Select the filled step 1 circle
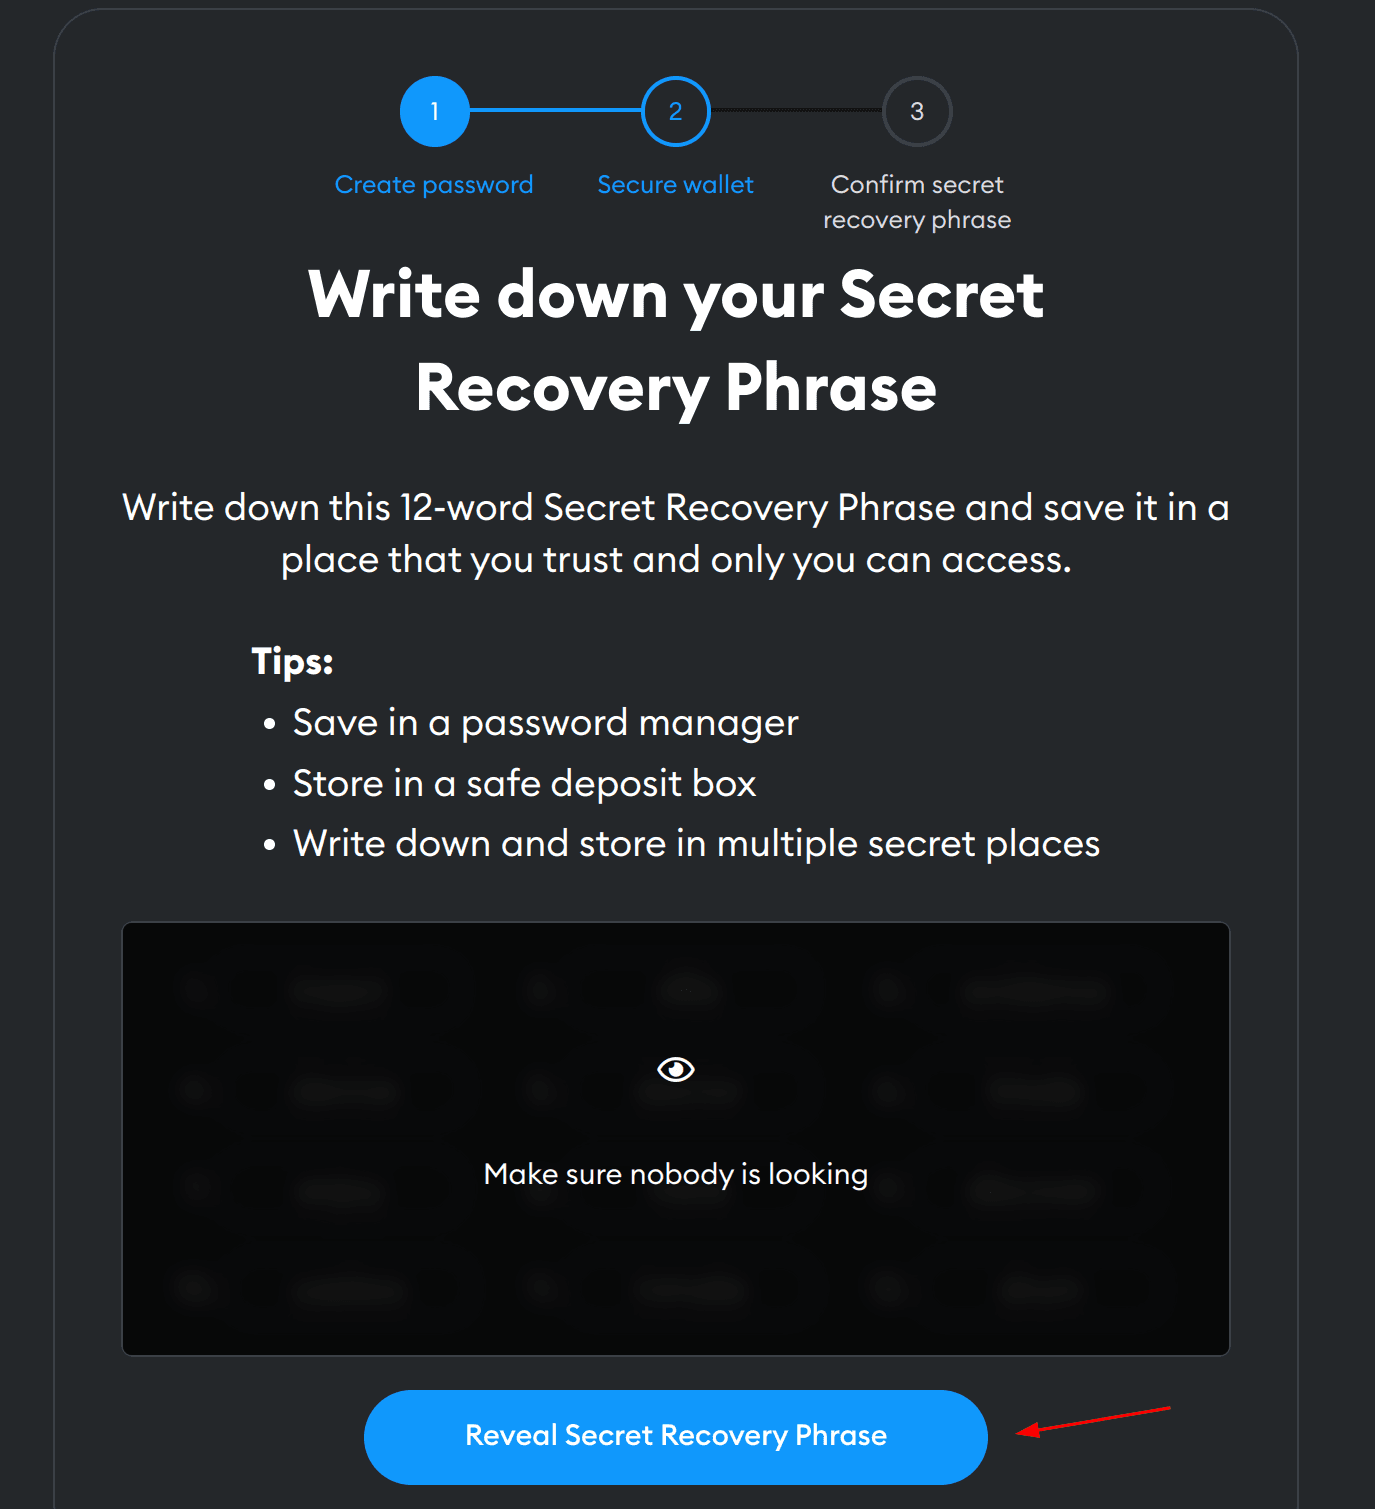Image resolution: width=1375 pixels, height=1509 pixels. click(435, 111)
